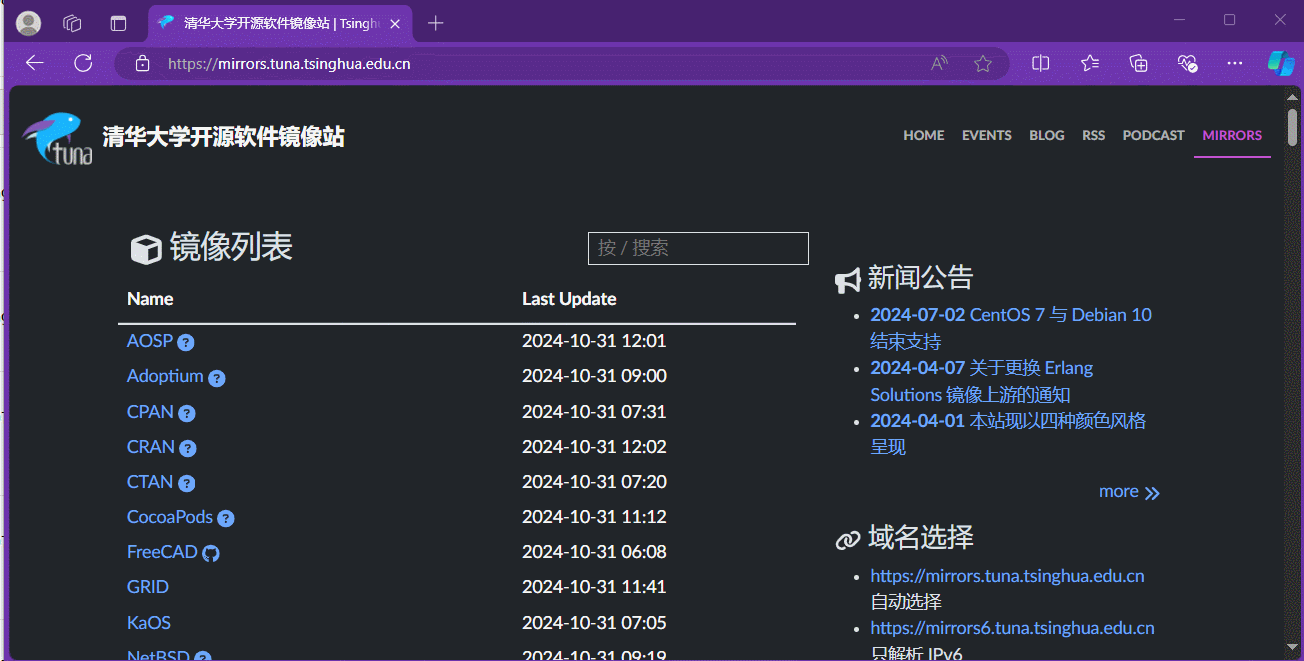Open the tab actions menu icon
The image size is (1304, 661).
coord(118,23)
